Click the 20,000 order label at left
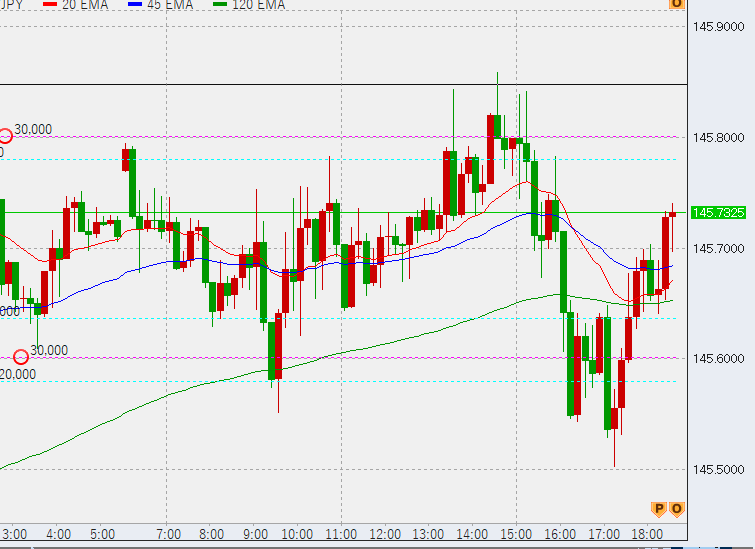The width and height of the screenshot is (755, 549). coord(18,374)
